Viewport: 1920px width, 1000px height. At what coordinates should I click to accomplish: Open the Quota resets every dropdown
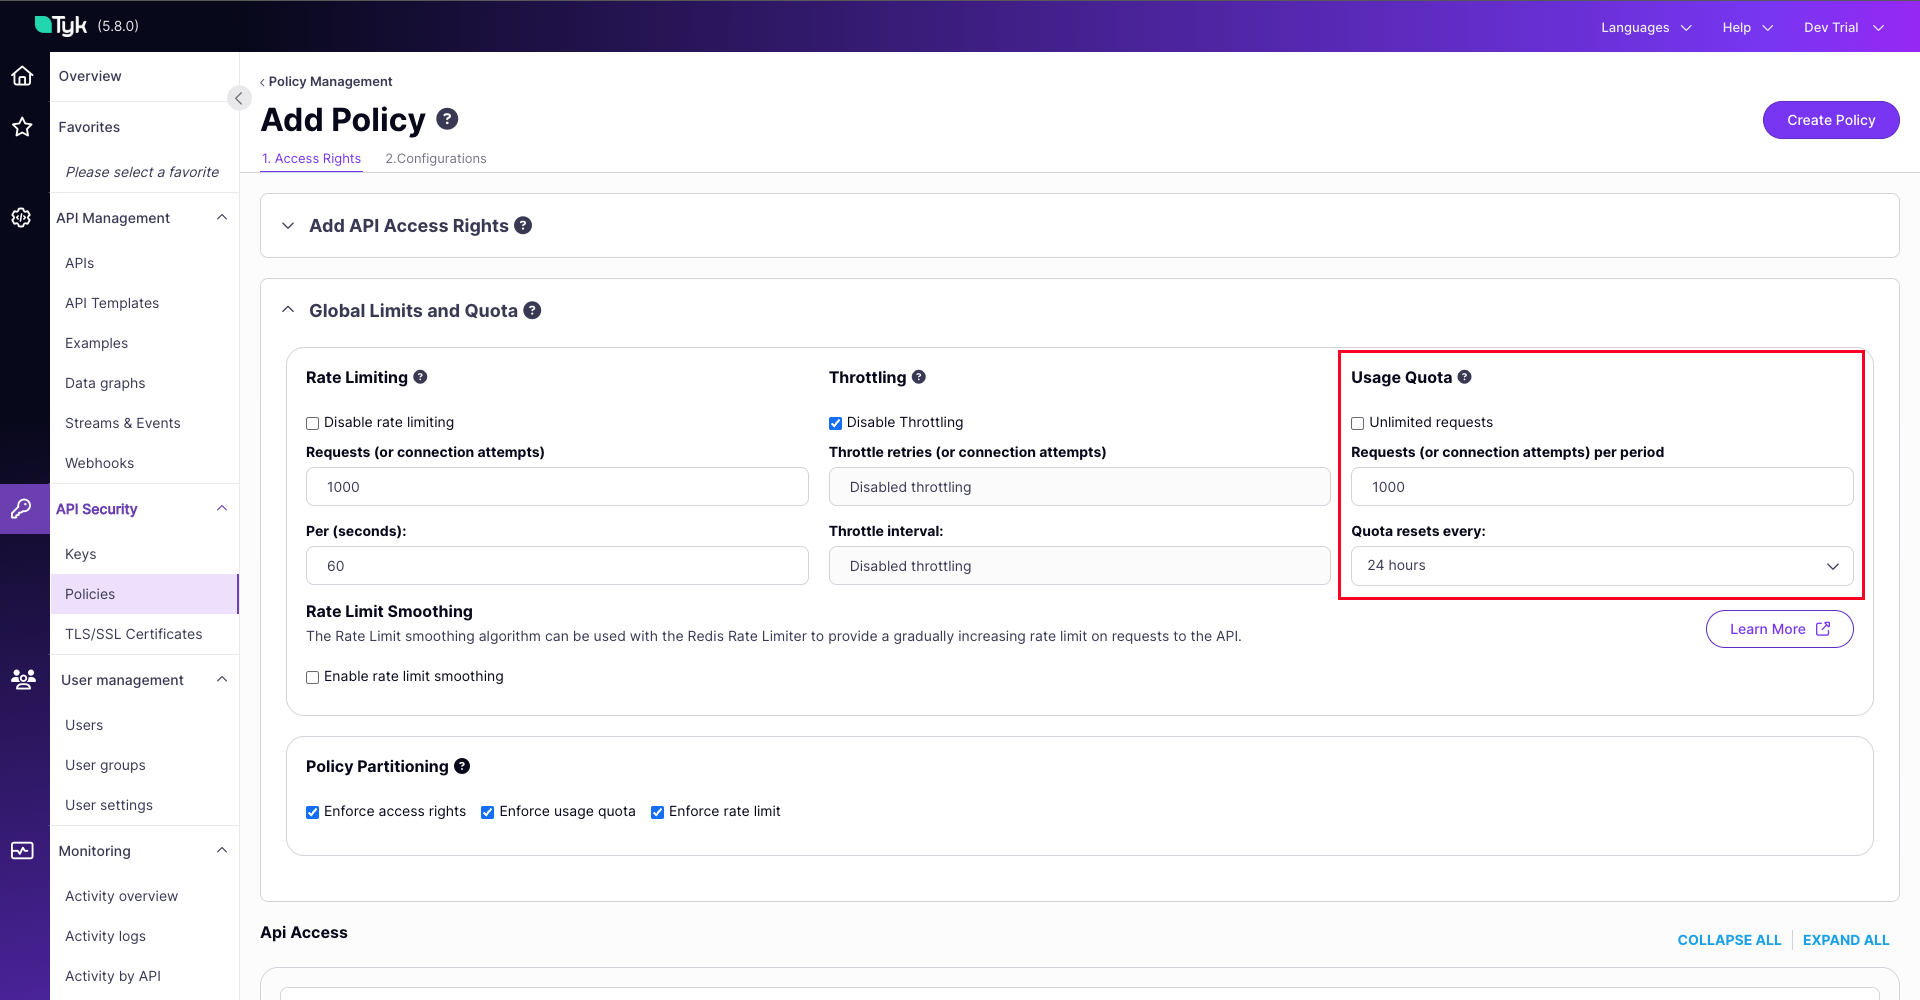(x=1601, y=565)
